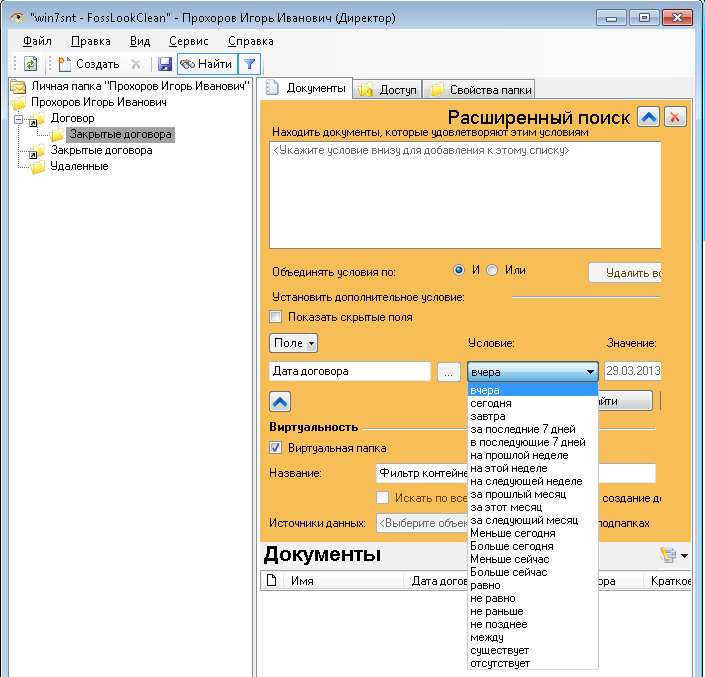Choose между option in list
Viewport: 705px width, 677px height.
(x=533, y=638)
